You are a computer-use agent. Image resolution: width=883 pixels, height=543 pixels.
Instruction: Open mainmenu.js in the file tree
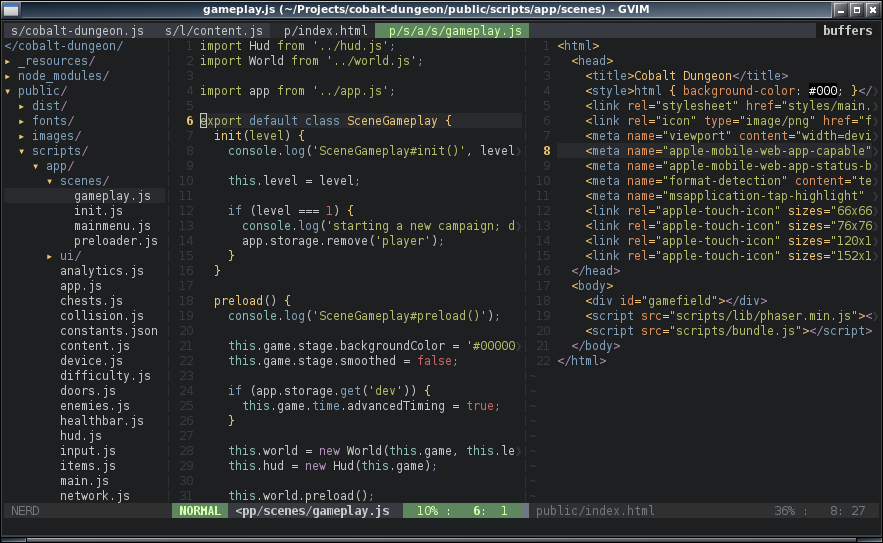112,226
